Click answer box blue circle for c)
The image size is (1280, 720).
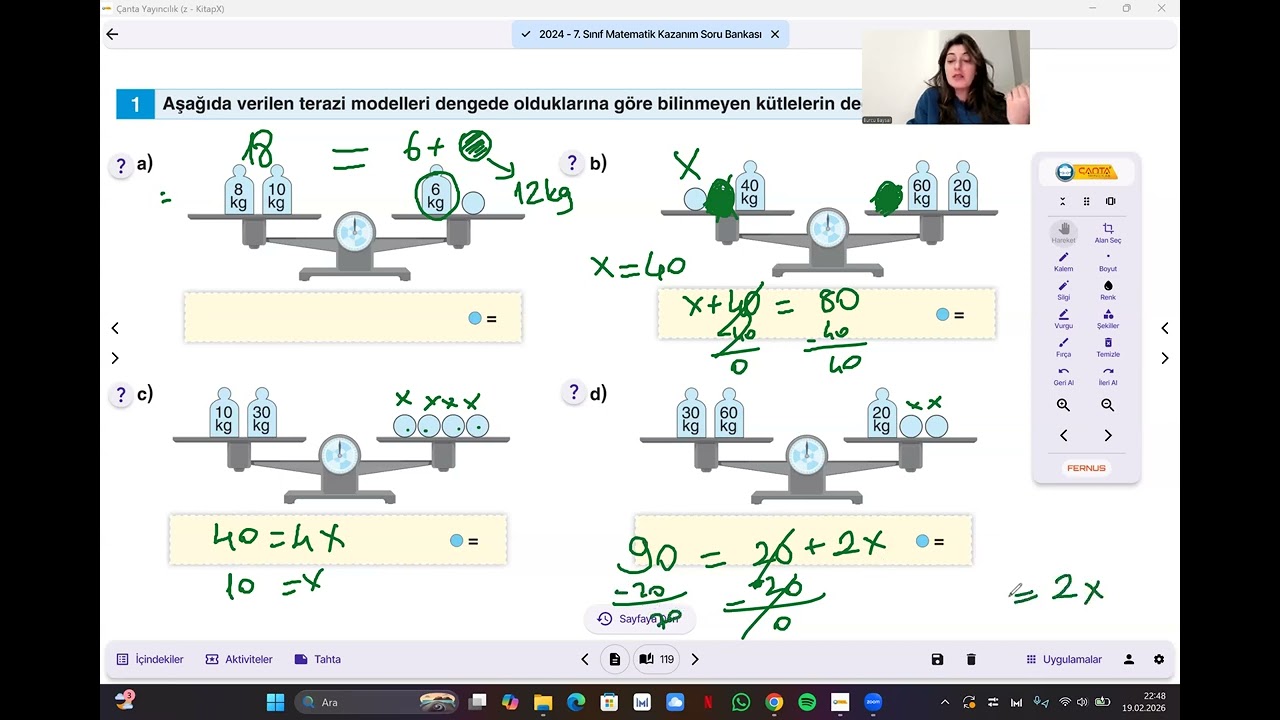pos(457,541)
